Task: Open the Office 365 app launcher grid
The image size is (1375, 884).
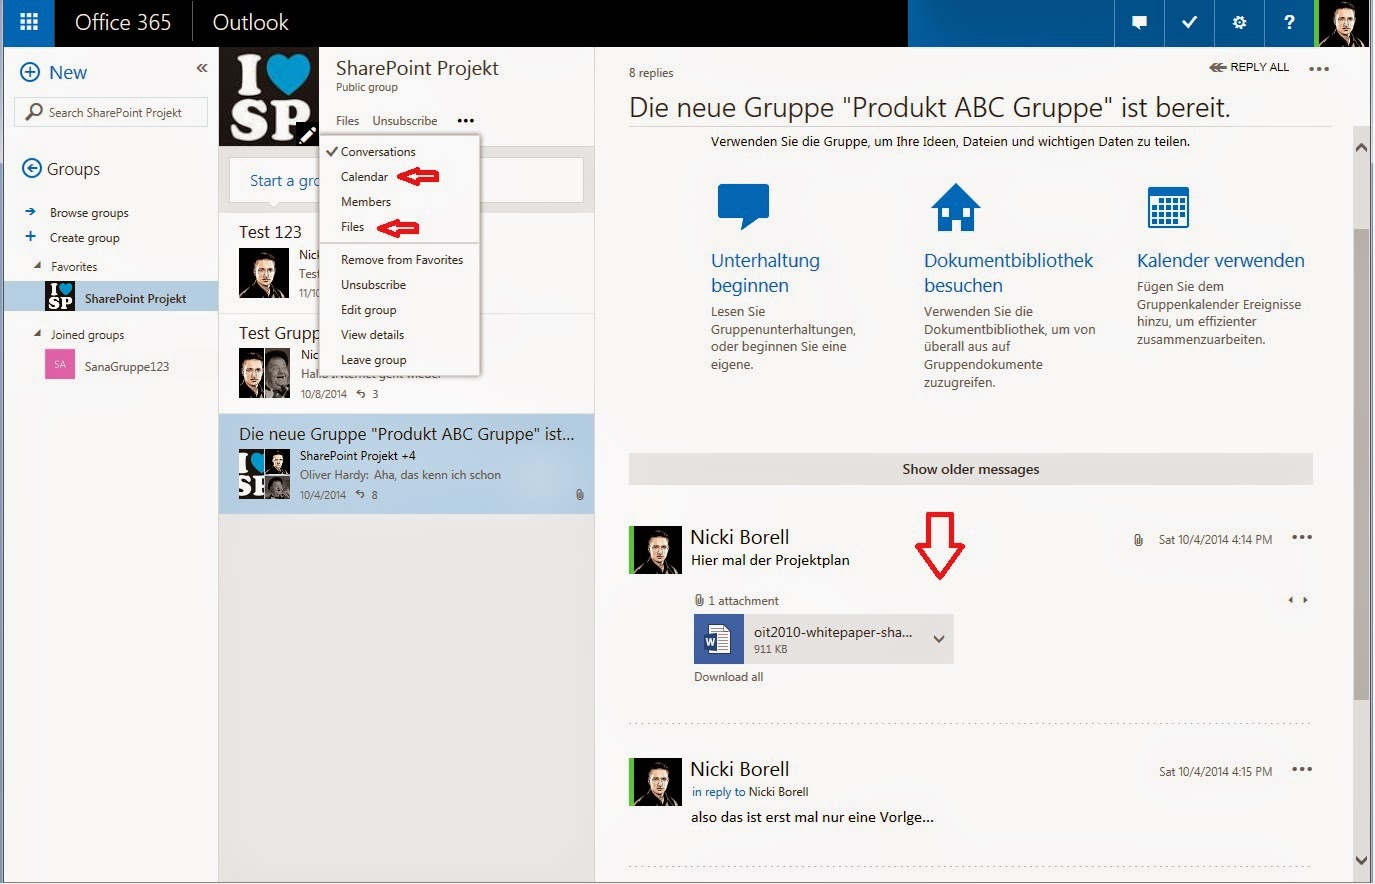Action: coord(29,22)
